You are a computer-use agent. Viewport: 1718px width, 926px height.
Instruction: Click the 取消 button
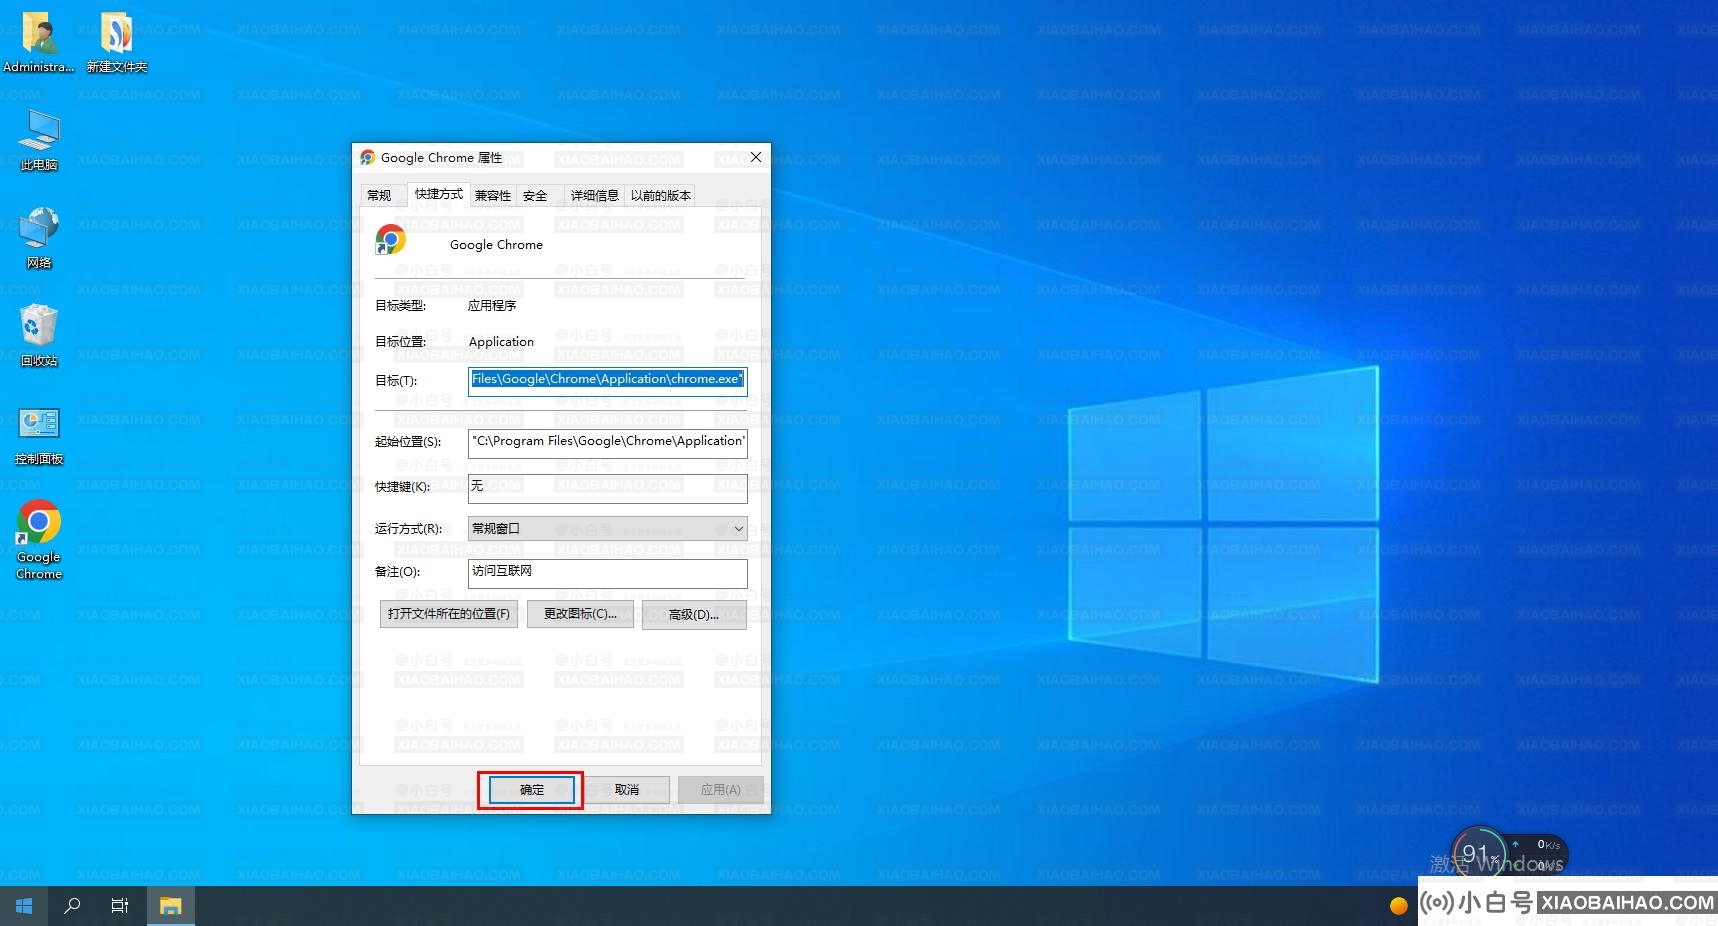(x=627, y=790)
